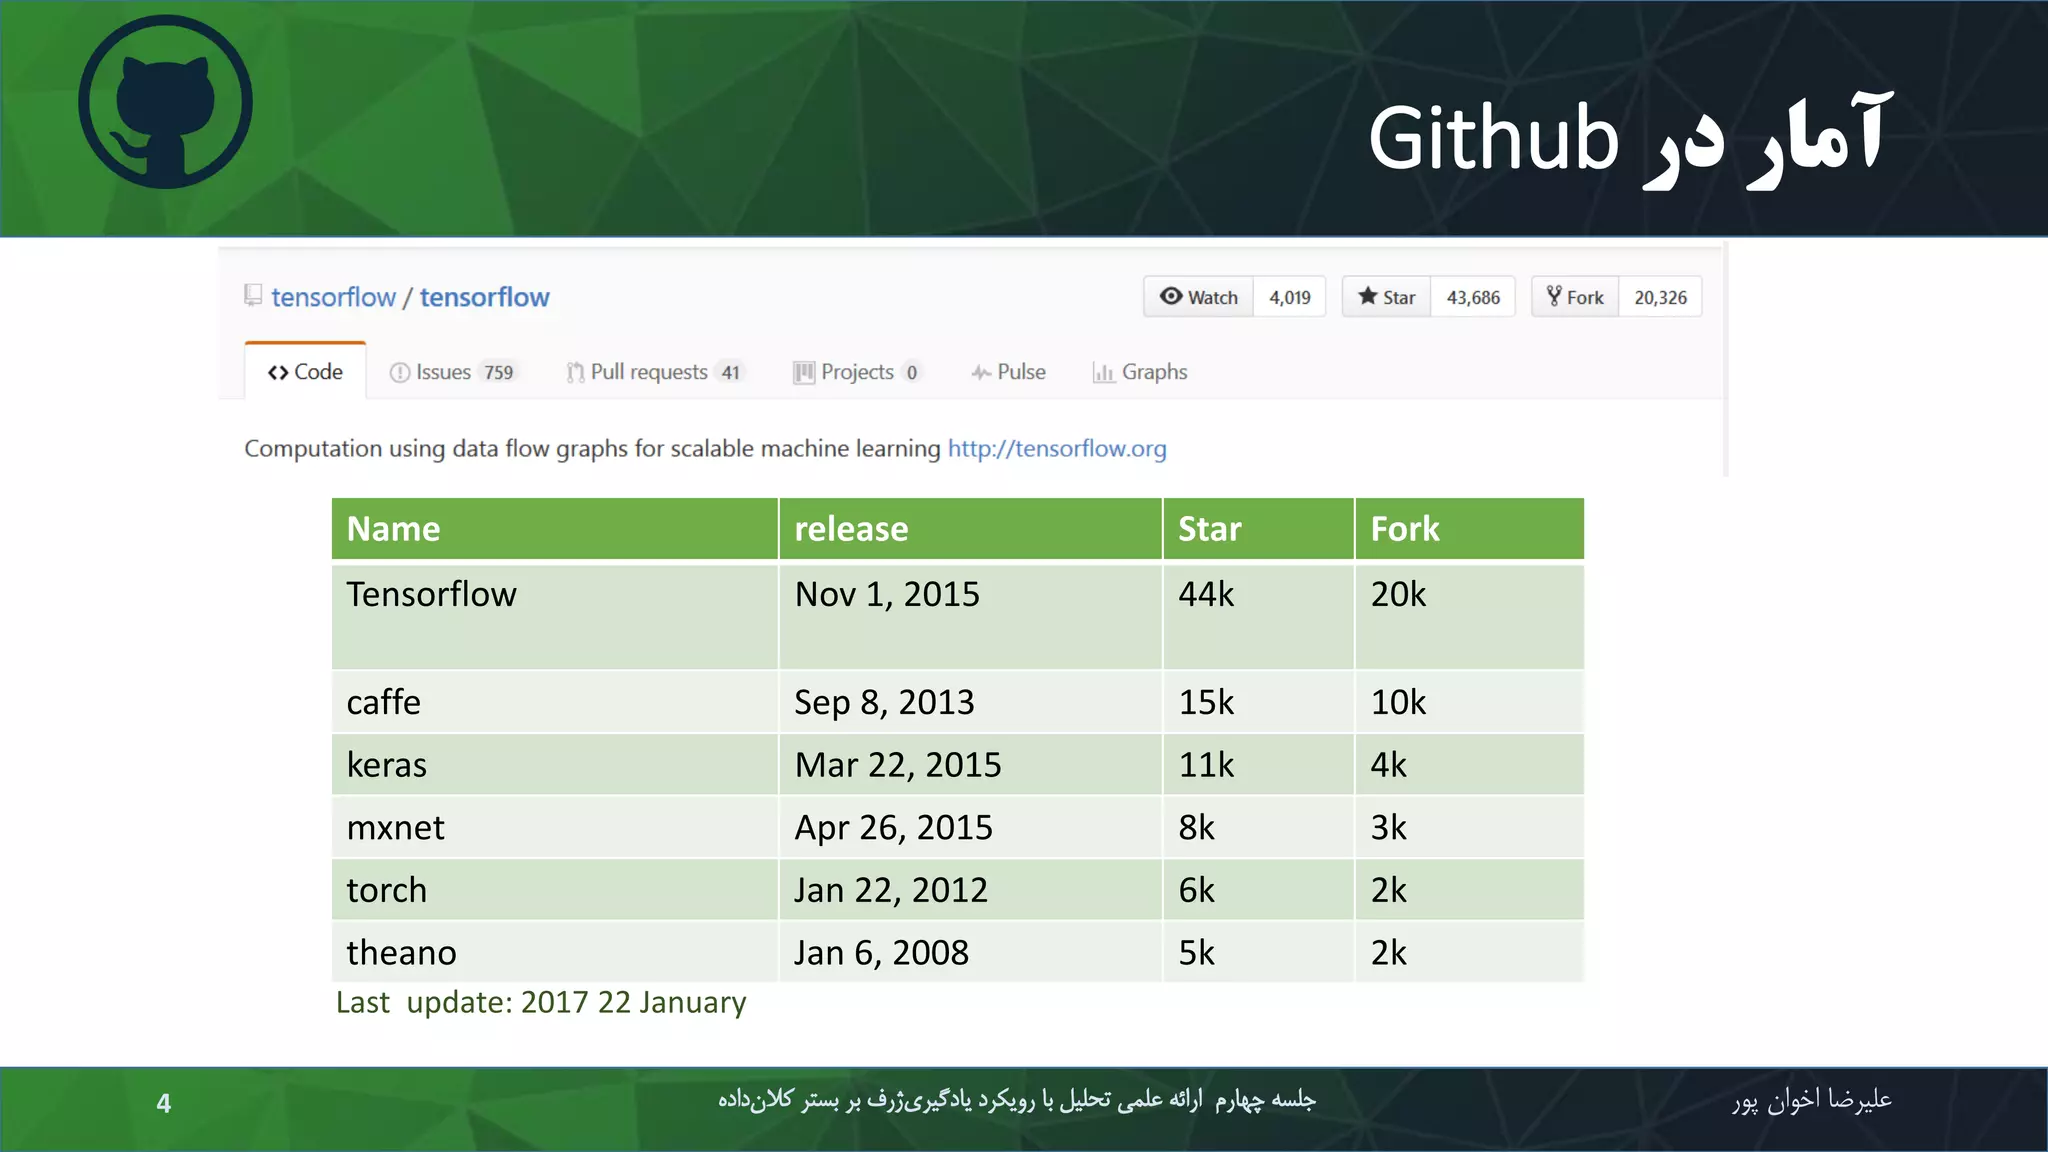Select the Jan 22, 2012 cell

[x=970, y=890]
